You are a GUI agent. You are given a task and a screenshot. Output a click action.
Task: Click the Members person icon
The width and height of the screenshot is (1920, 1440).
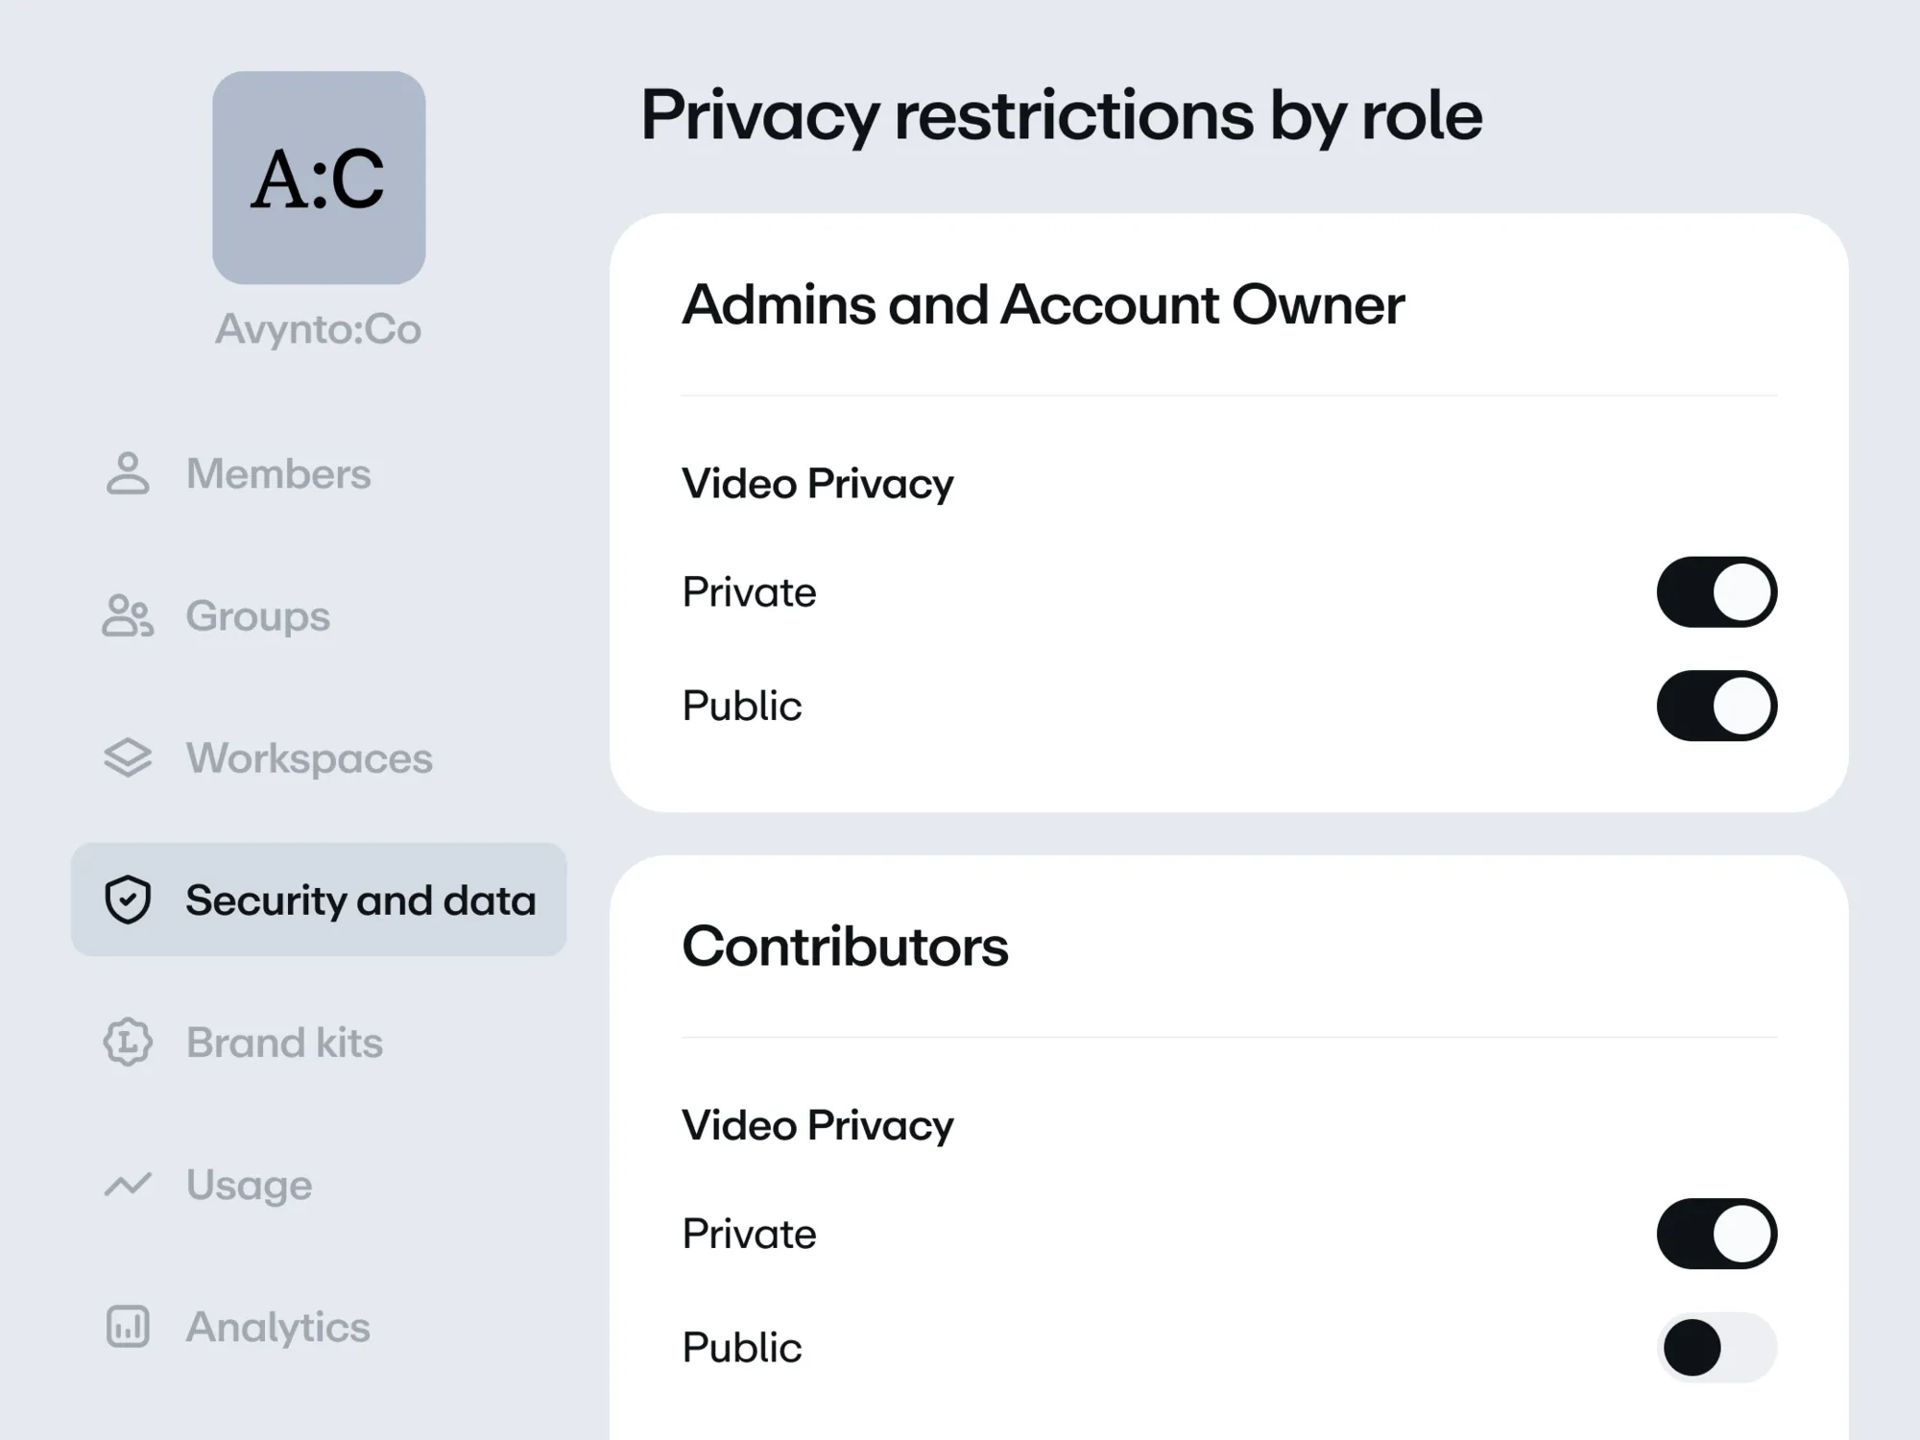(128, 474)
